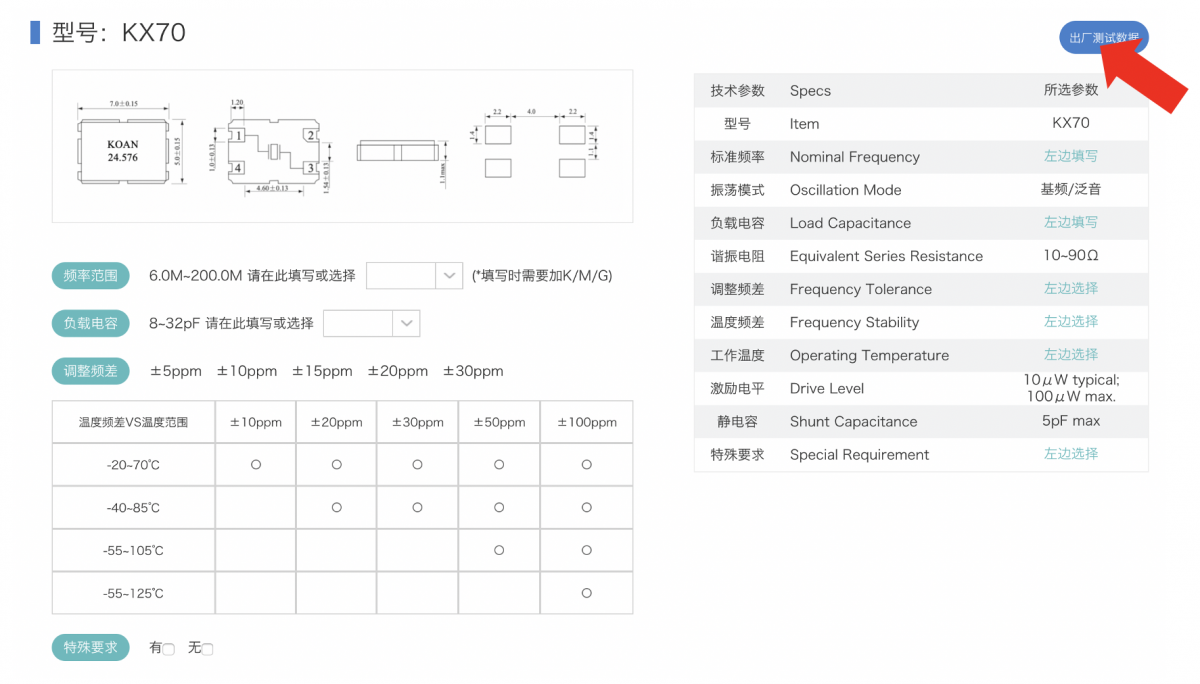1200x684 pixels.
Task: Check the 无 special requirement checkbox
Action: click(207, 649)
